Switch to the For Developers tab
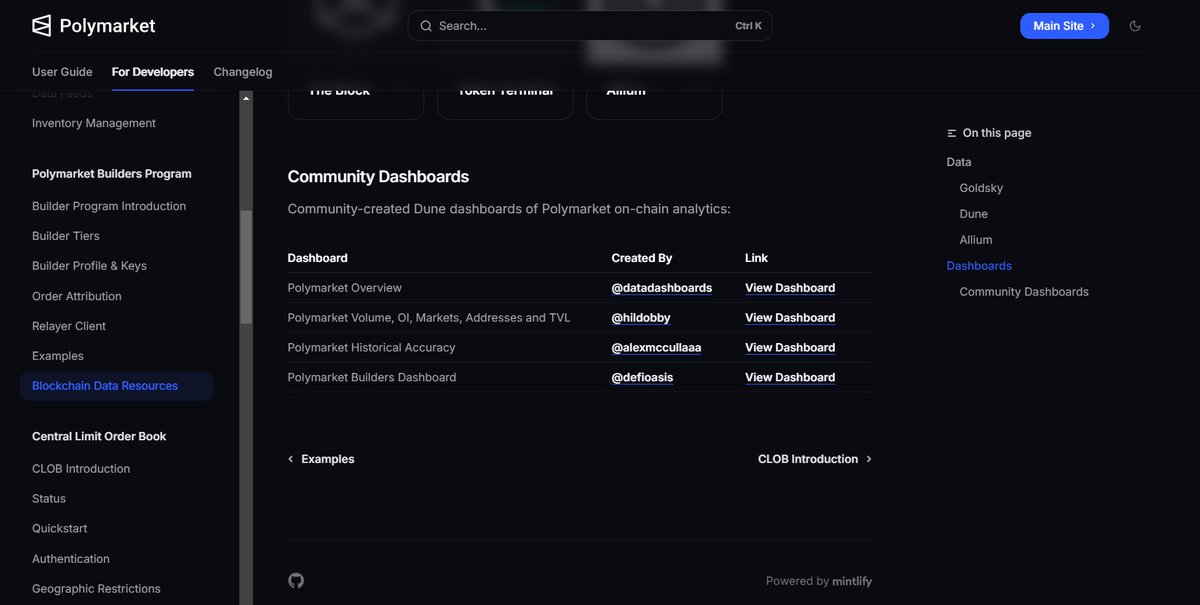This screenshot has height=605, width=1200. (x=152, y=71)
